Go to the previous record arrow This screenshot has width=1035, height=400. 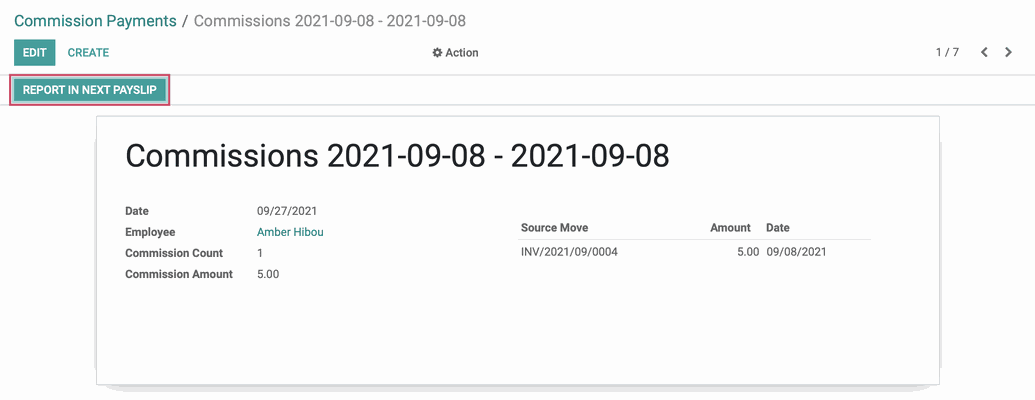tap(984, 53)
